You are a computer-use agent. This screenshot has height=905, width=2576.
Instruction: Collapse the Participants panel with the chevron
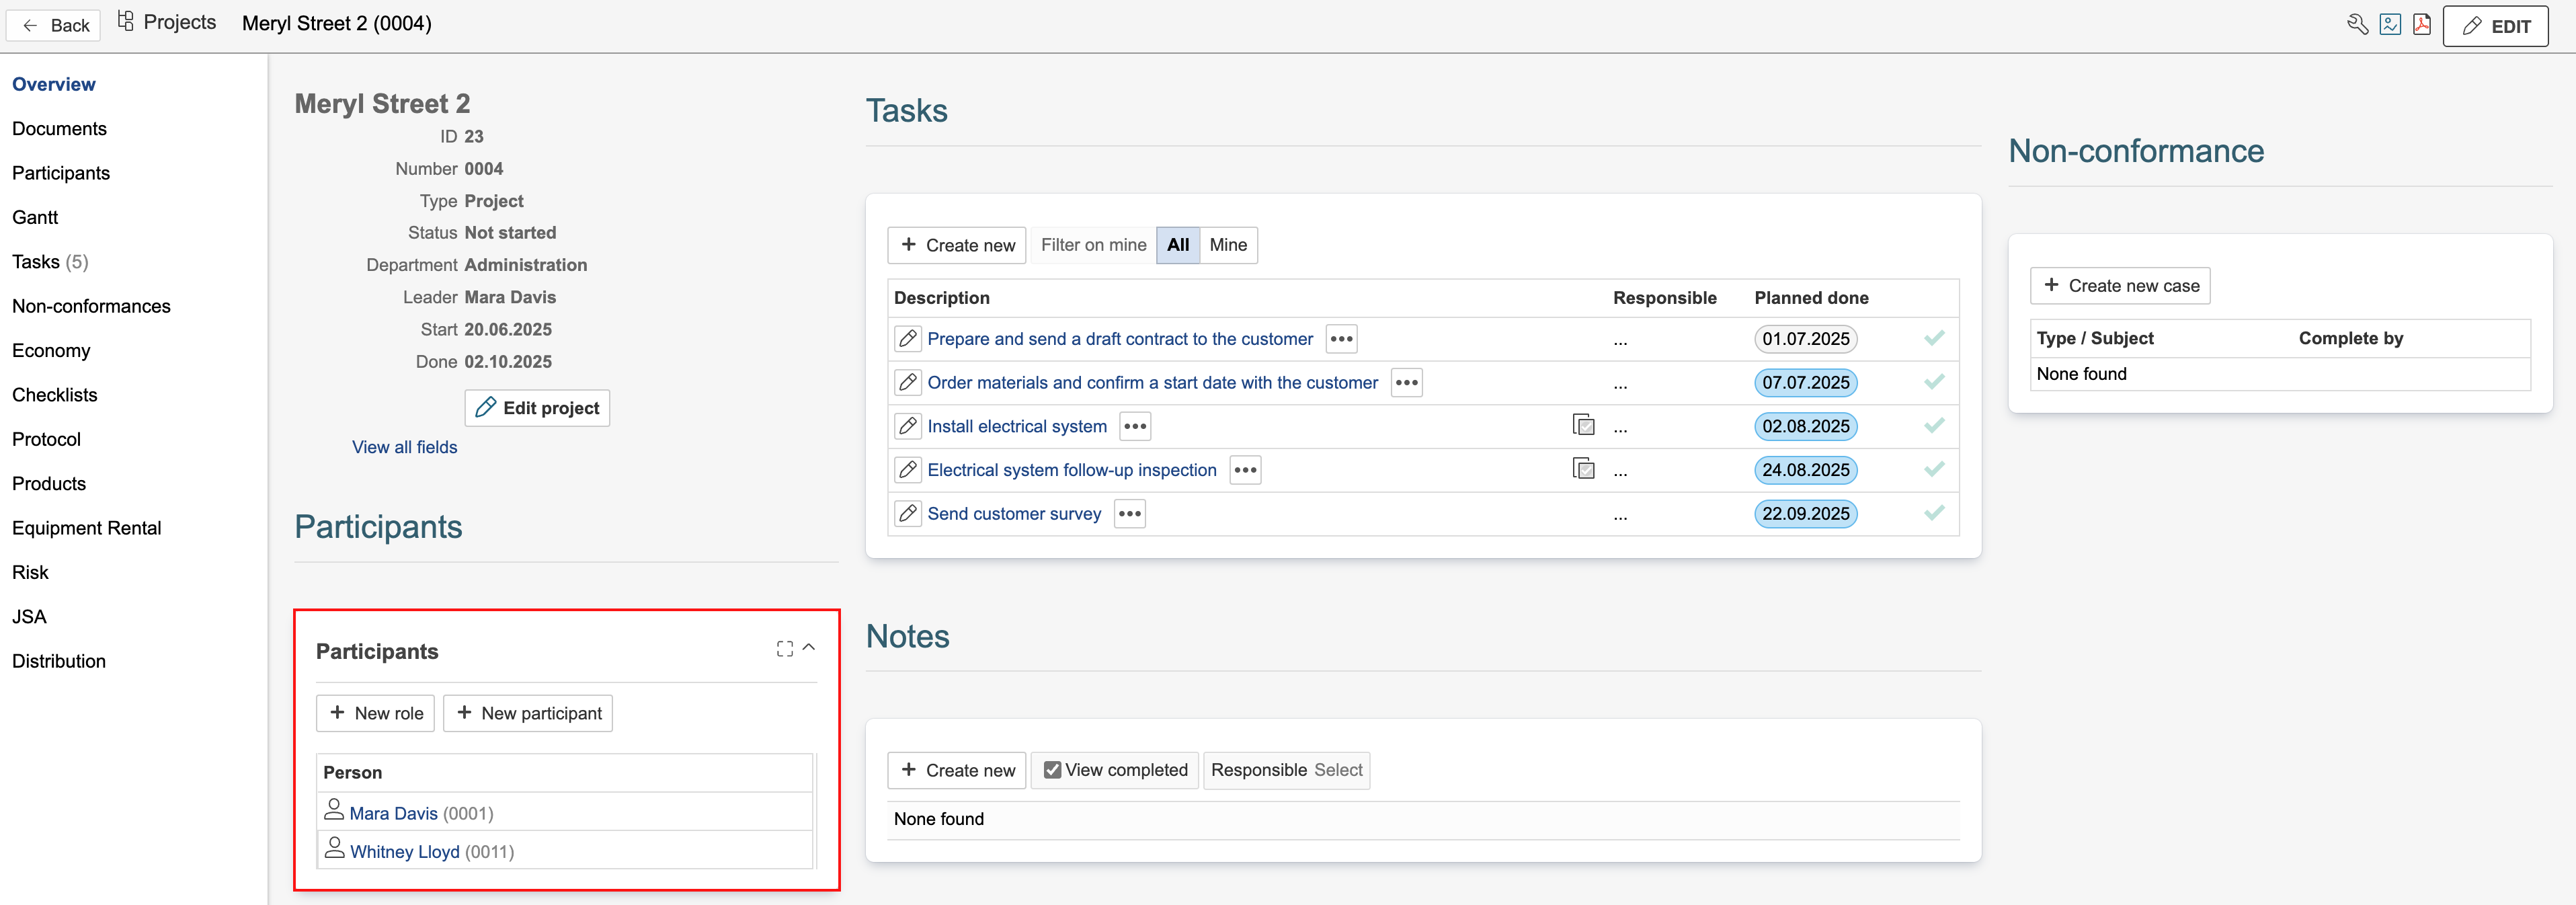tap(809, 648)
